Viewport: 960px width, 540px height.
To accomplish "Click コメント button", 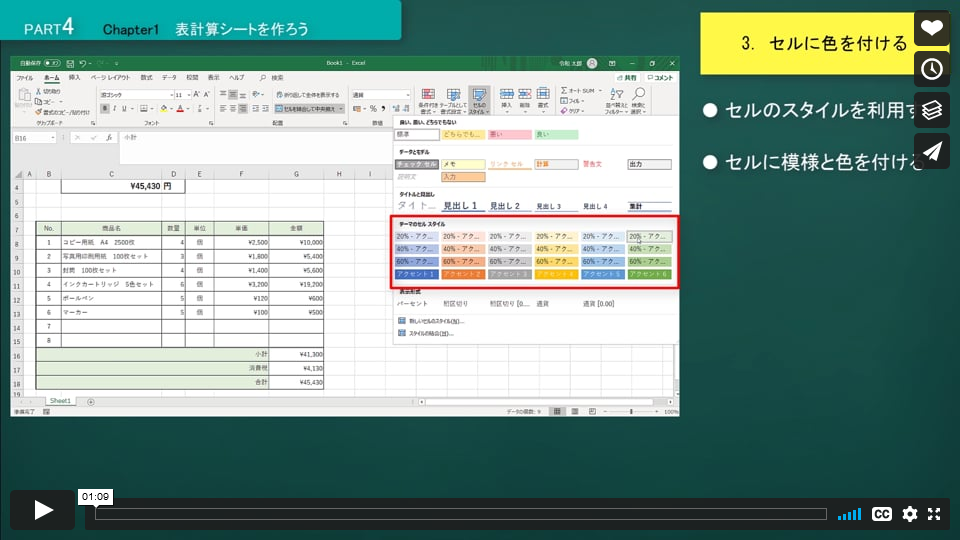I will click(x=660, y=78).
